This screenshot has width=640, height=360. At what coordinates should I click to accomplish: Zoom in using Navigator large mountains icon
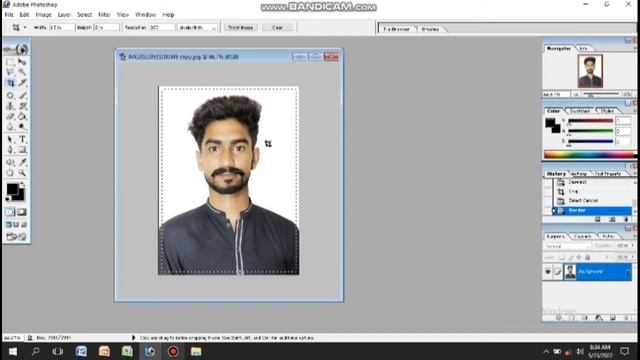[627, 94]
